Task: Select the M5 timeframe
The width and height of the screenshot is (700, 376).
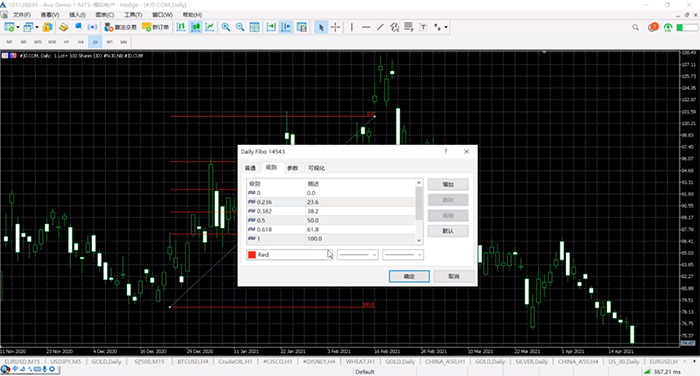Action: tap(24, 42)
